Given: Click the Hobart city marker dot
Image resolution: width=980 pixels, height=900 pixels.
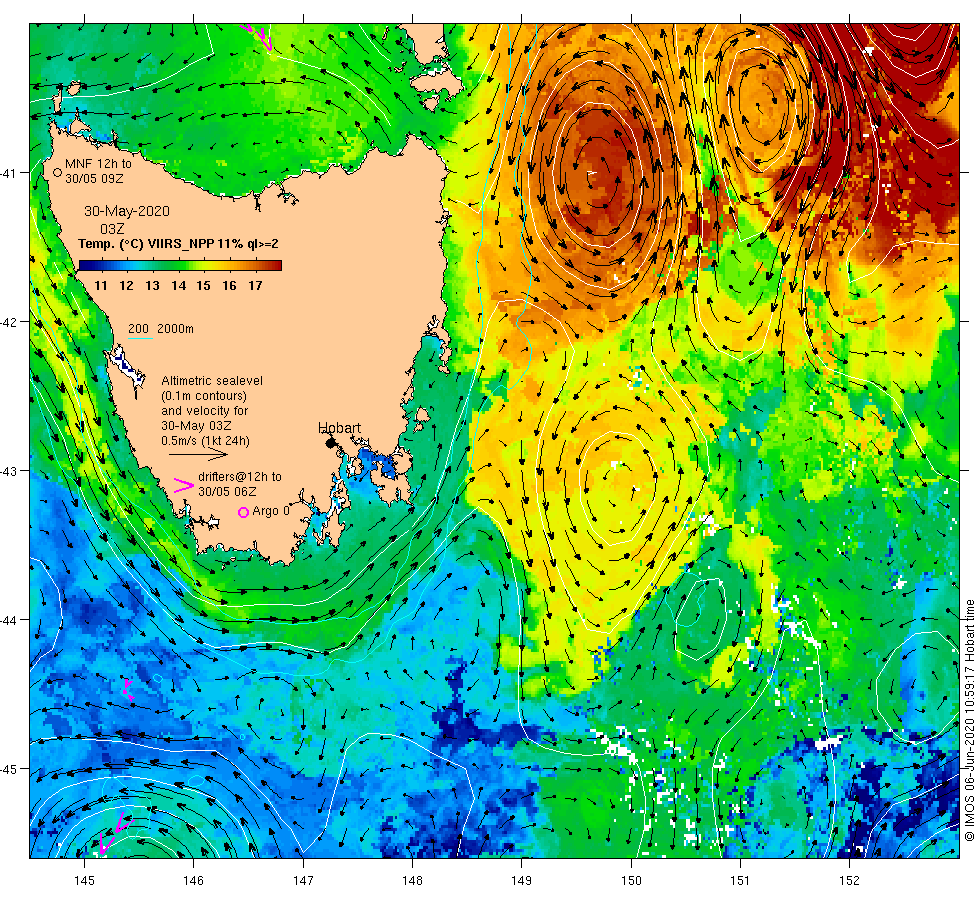Looking at the screenshot, I should (331, 443).
